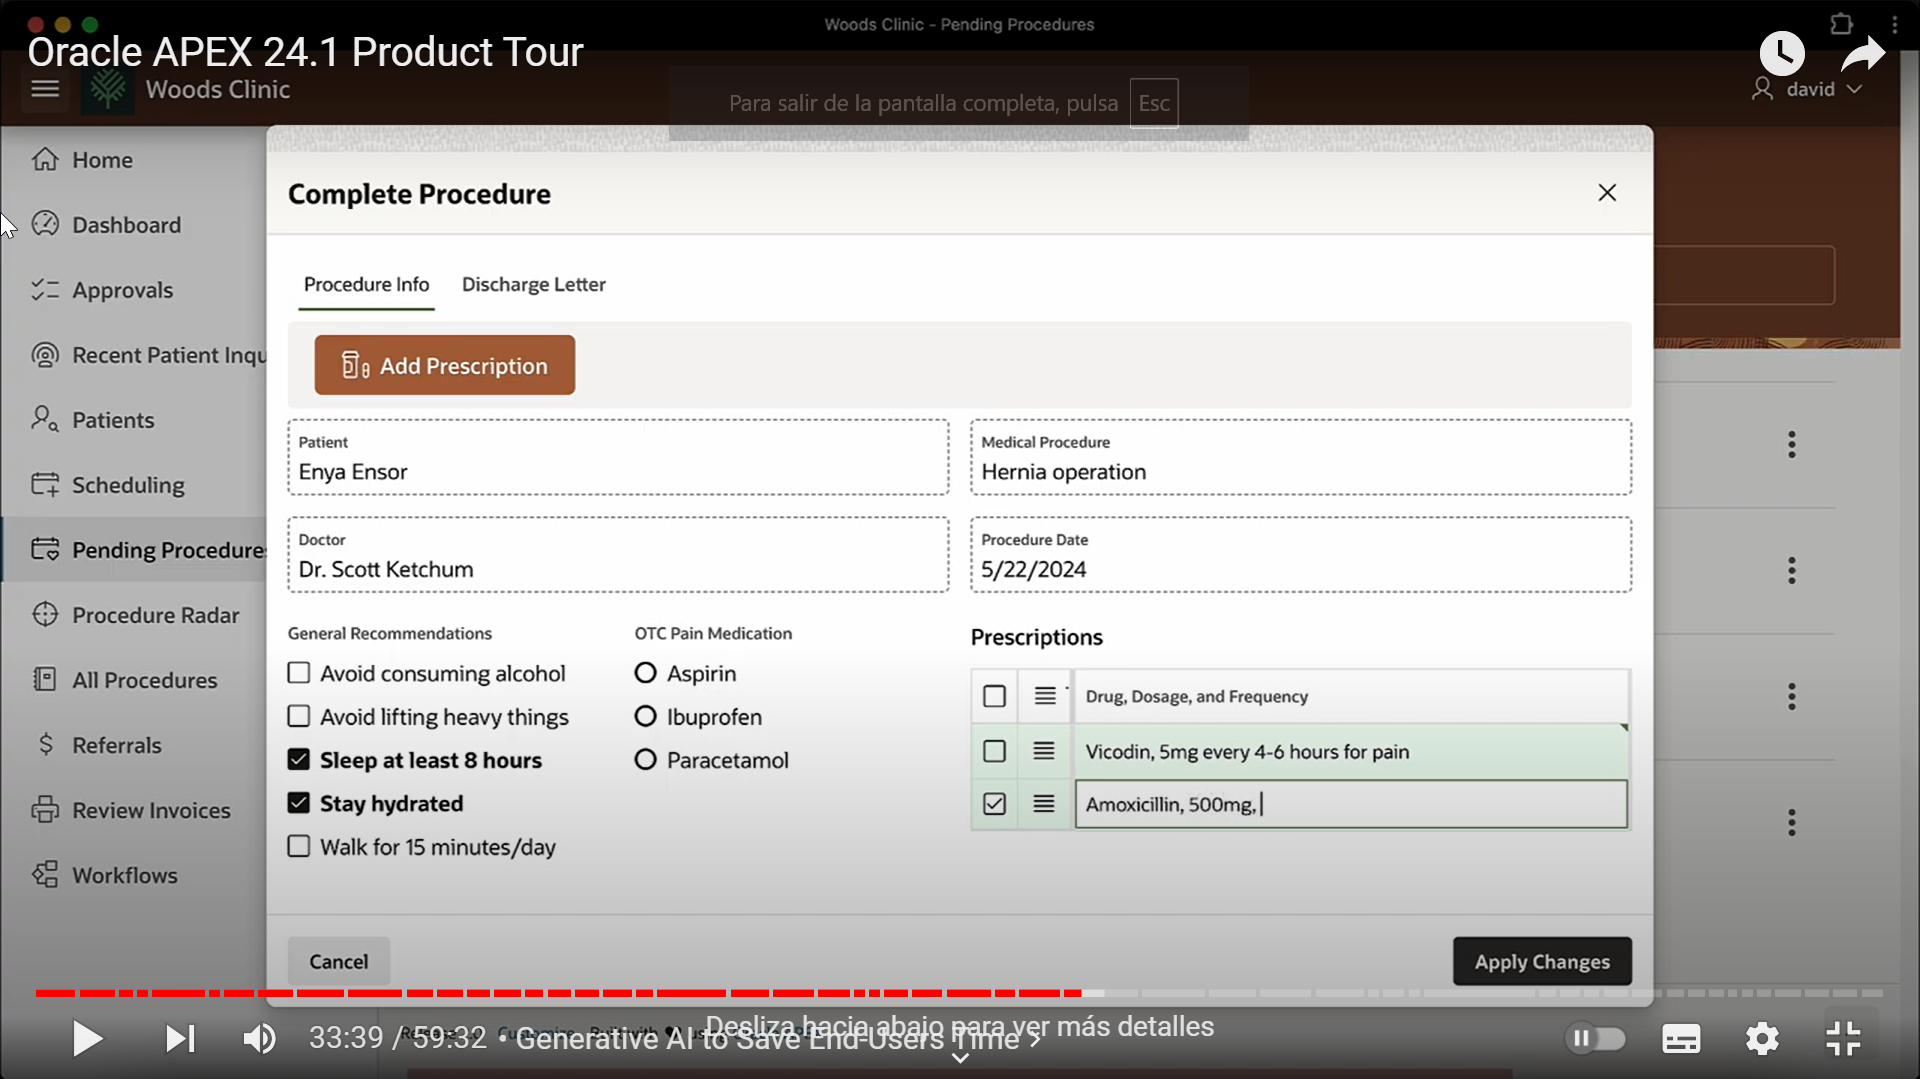Screen dimensions: 1920x1079
Task: Open Procedure Radar in the sidebar
Action: pyautogui.click(x=155, y=615)
